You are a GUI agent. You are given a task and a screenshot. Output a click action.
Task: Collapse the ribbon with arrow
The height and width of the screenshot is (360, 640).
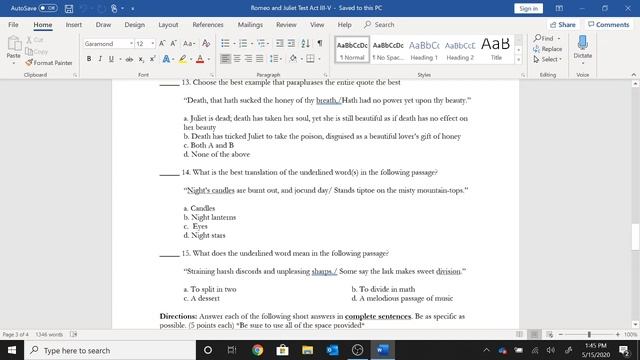coord(633,75)
